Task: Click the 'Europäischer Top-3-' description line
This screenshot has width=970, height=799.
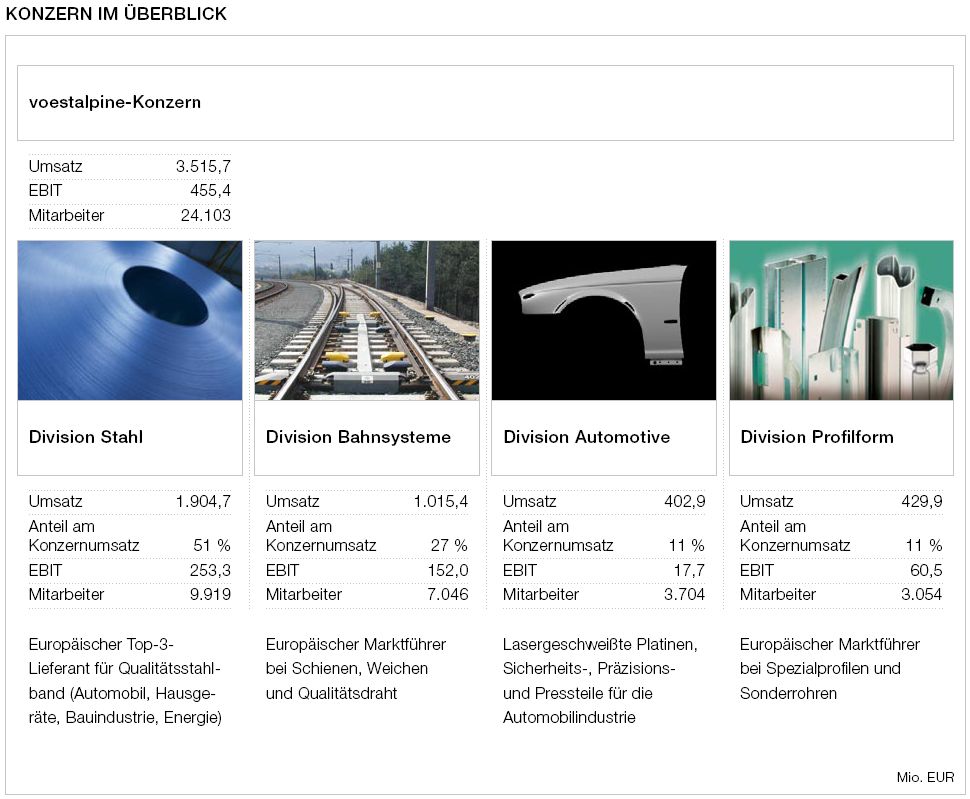Action: pyautogui.click(x=101, y=644)
